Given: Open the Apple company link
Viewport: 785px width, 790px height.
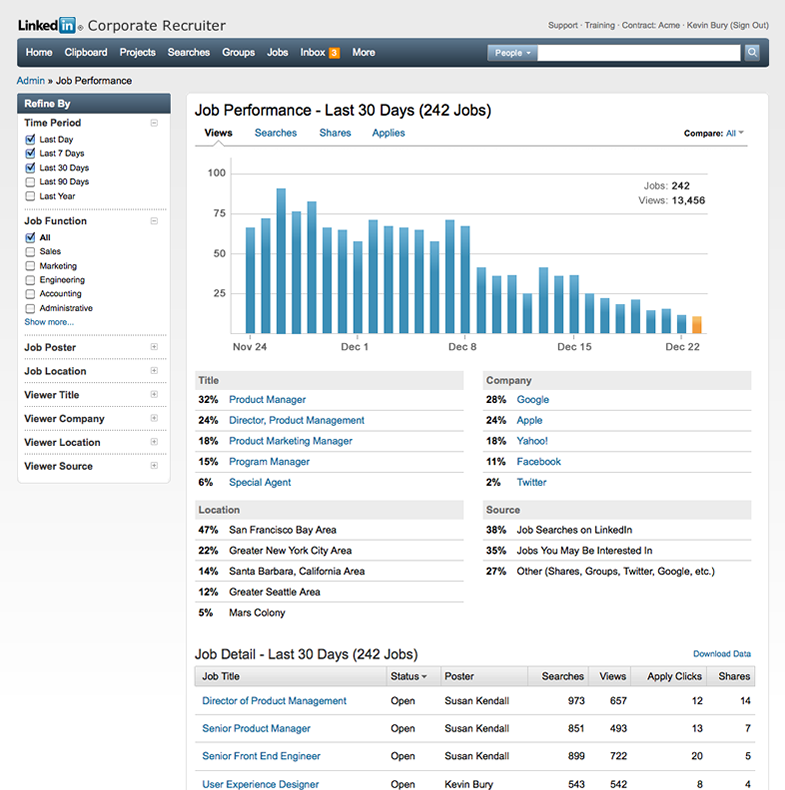Looking at the screenshot, I should [x=530, y=420].
